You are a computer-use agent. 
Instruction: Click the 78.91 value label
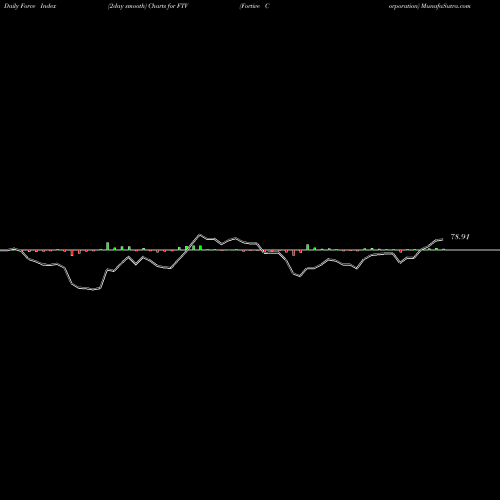[x=460, y=237]
